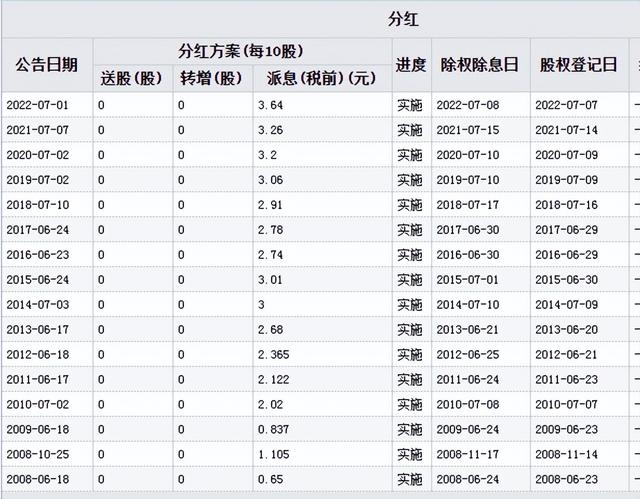Click dividend value 3.01
Screen dimensions: 640x499
(270, 279)
